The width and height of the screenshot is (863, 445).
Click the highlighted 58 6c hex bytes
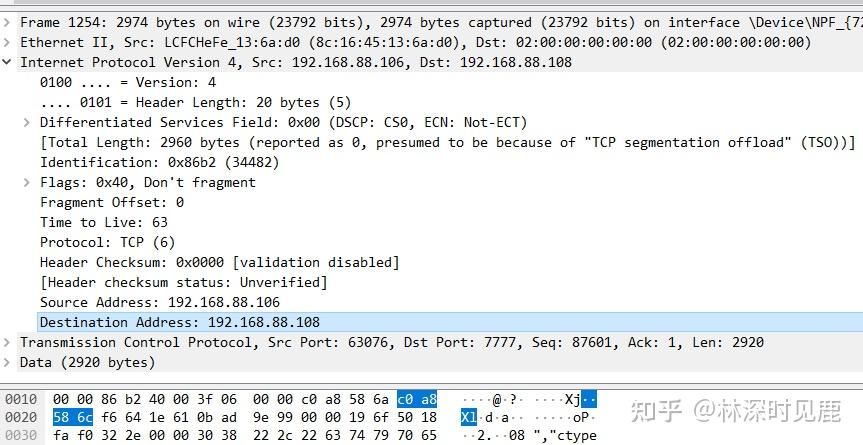(x=72, y=417)
